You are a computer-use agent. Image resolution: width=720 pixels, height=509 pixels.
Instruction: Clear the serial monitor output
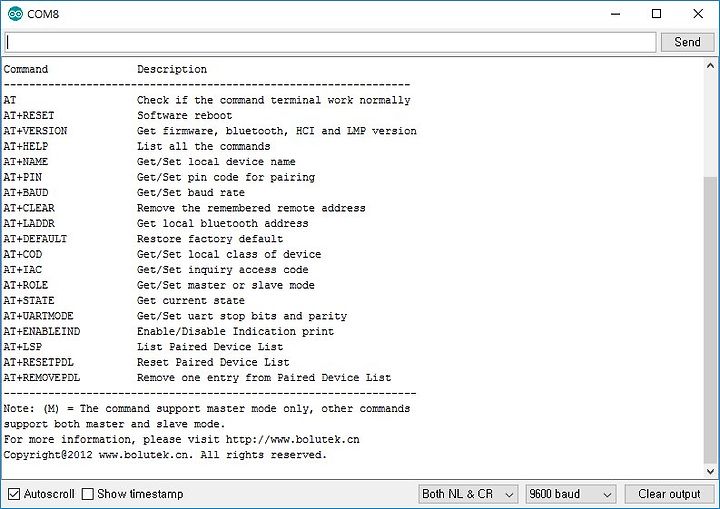tap(669, 494)
